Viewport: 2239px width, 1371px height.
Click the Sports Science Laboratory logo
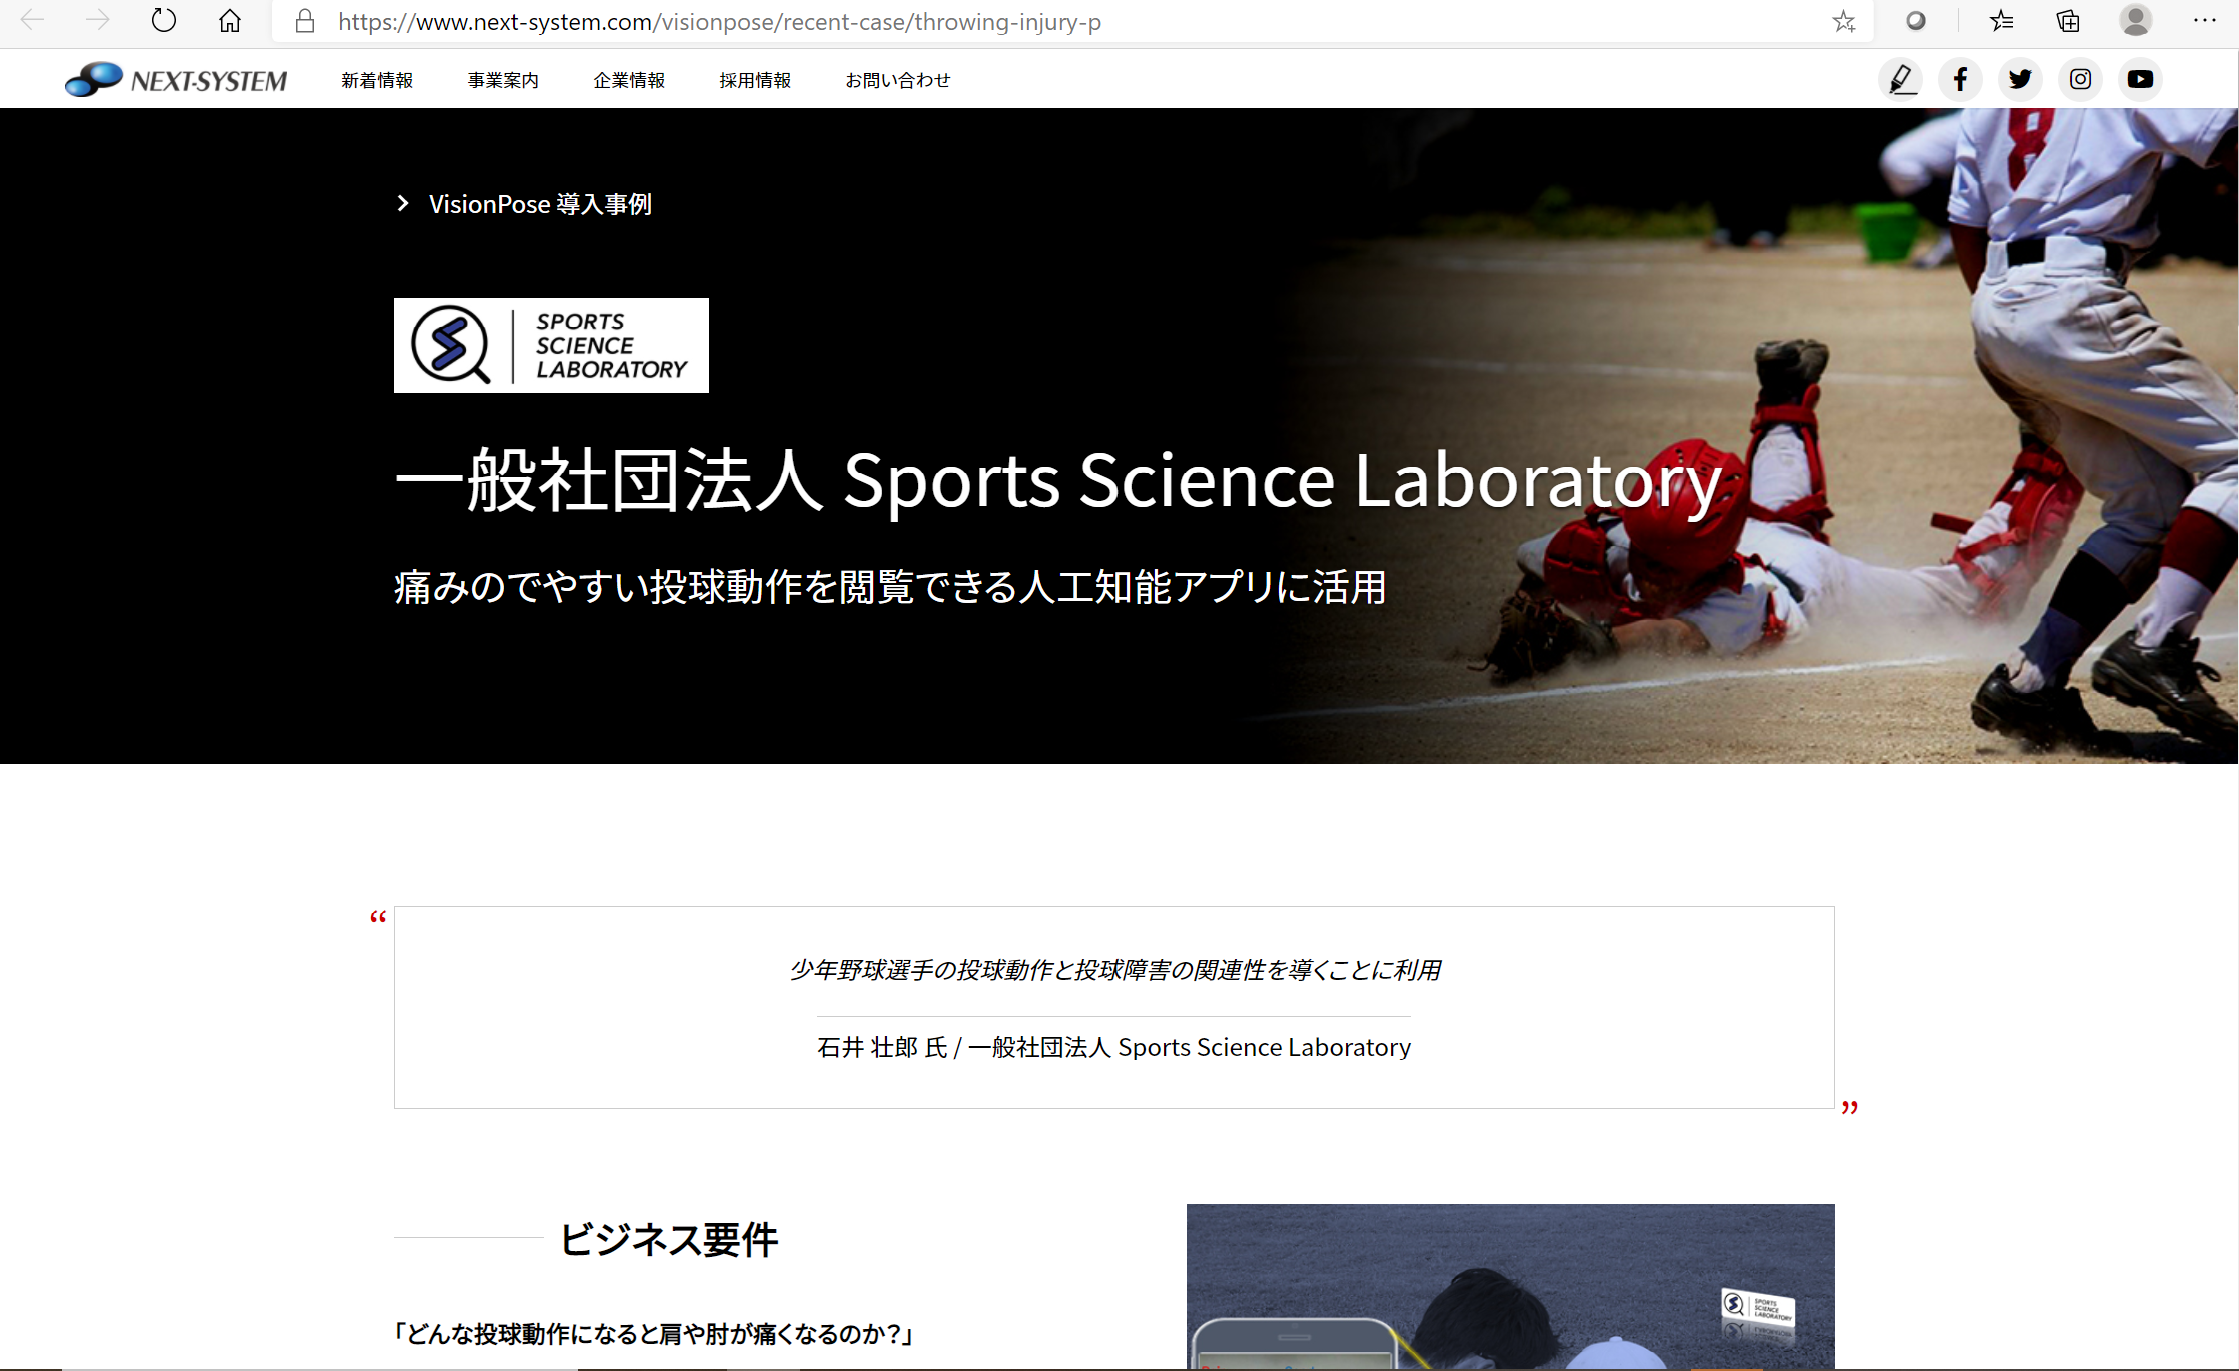tap(551, 345)
